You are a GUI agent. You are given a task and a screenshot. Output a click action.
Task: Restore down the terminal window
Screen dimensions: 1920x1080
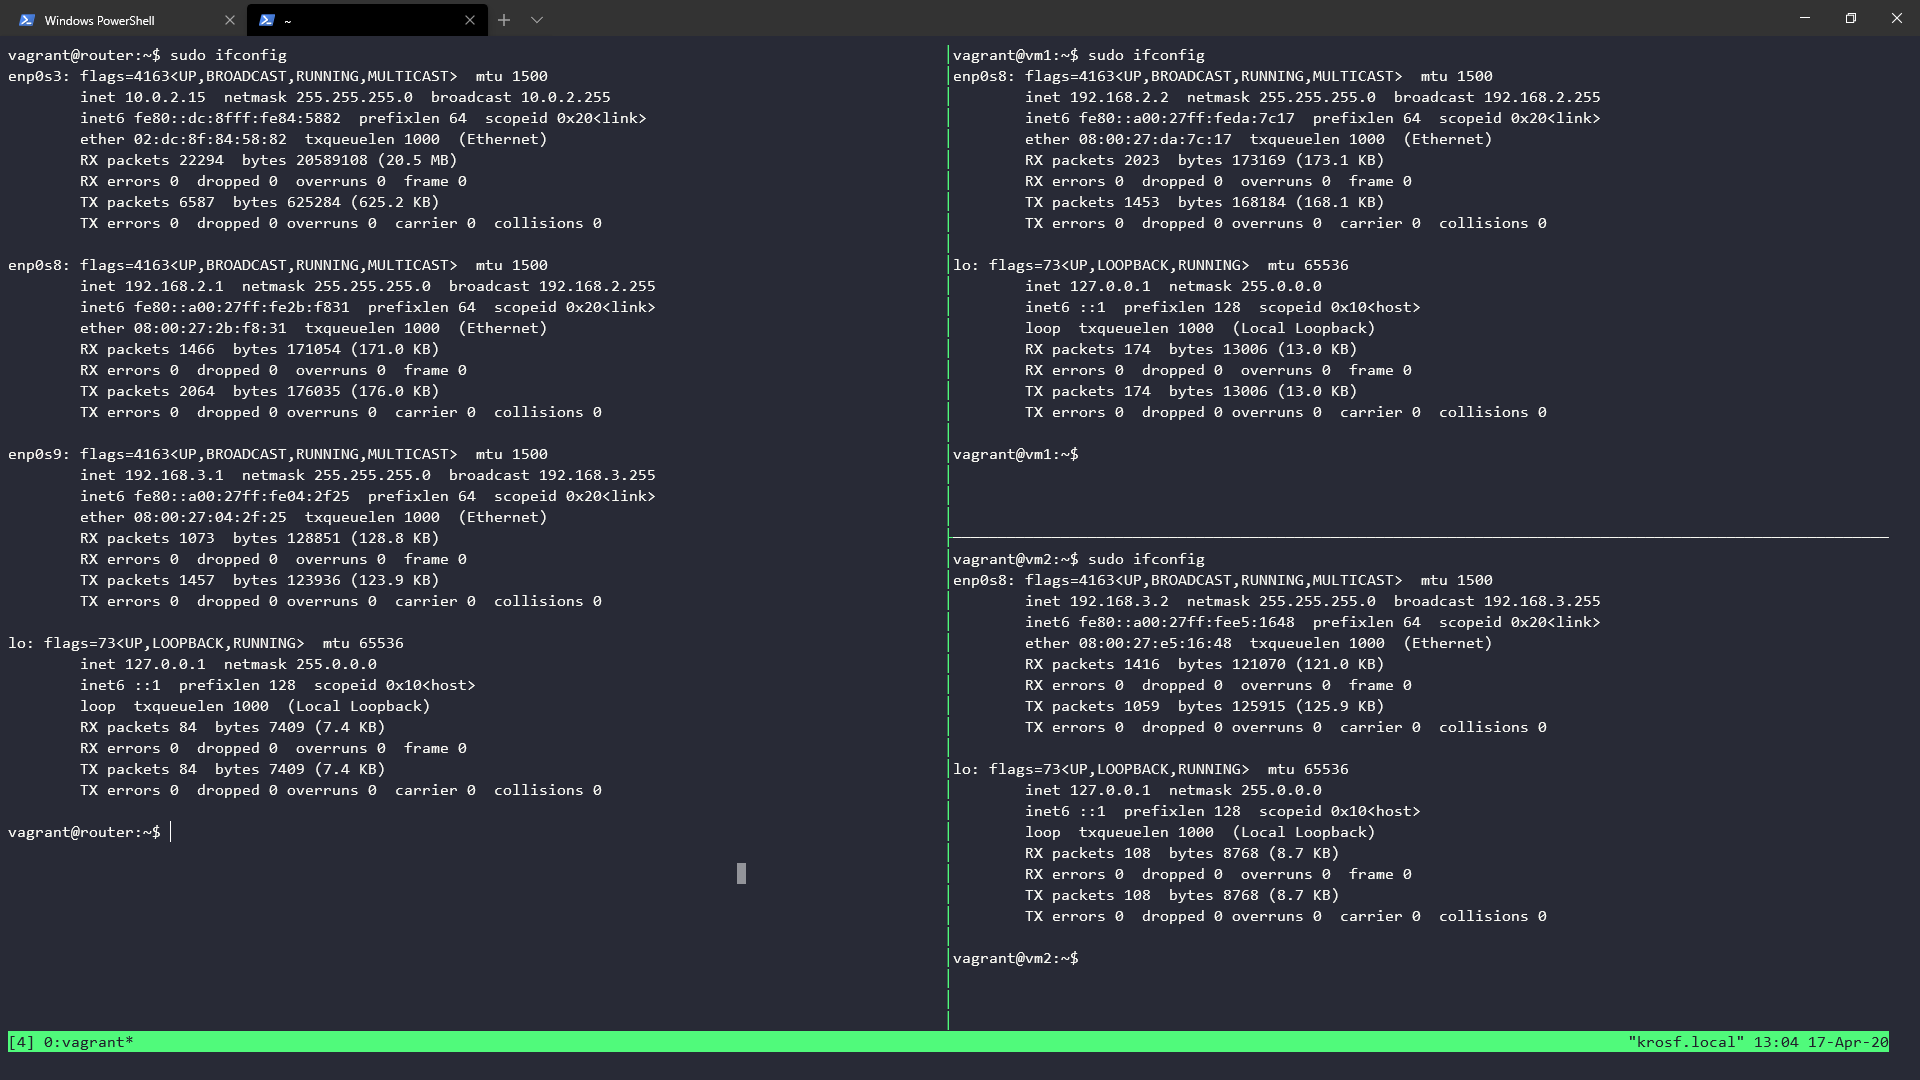pyautogui.click(x=1851, y=18)
